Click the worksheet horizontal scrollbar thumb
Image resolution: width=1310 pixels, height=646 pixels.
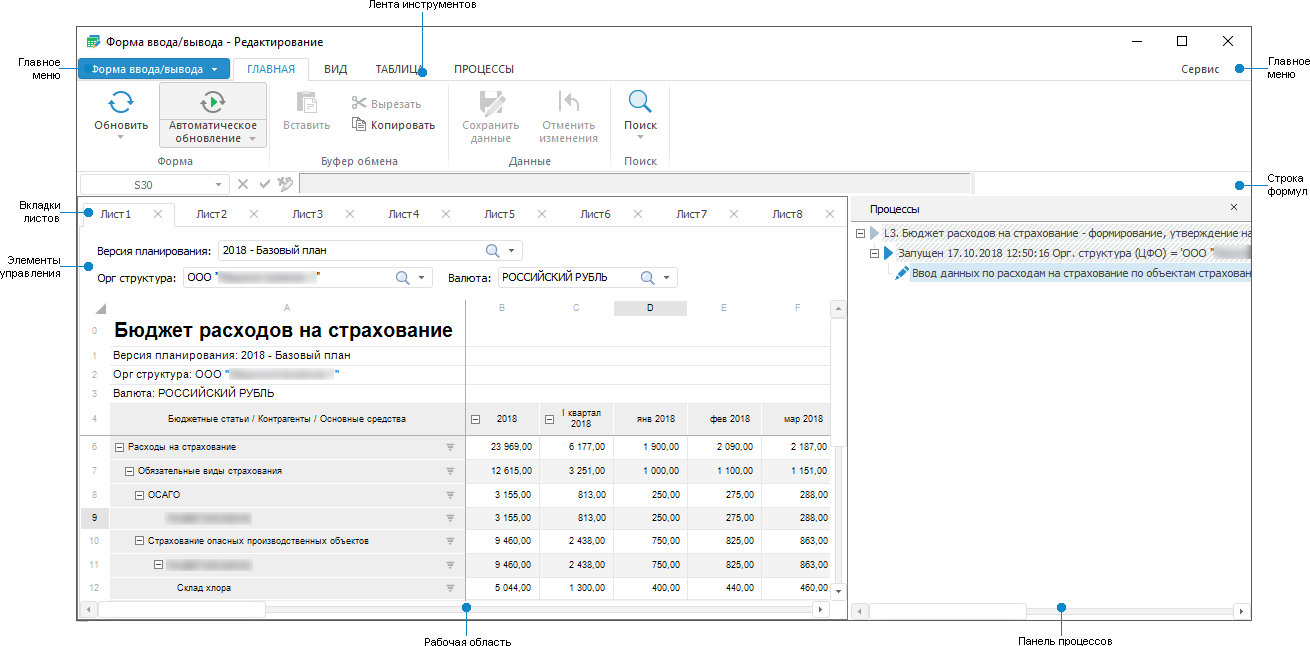181,609
